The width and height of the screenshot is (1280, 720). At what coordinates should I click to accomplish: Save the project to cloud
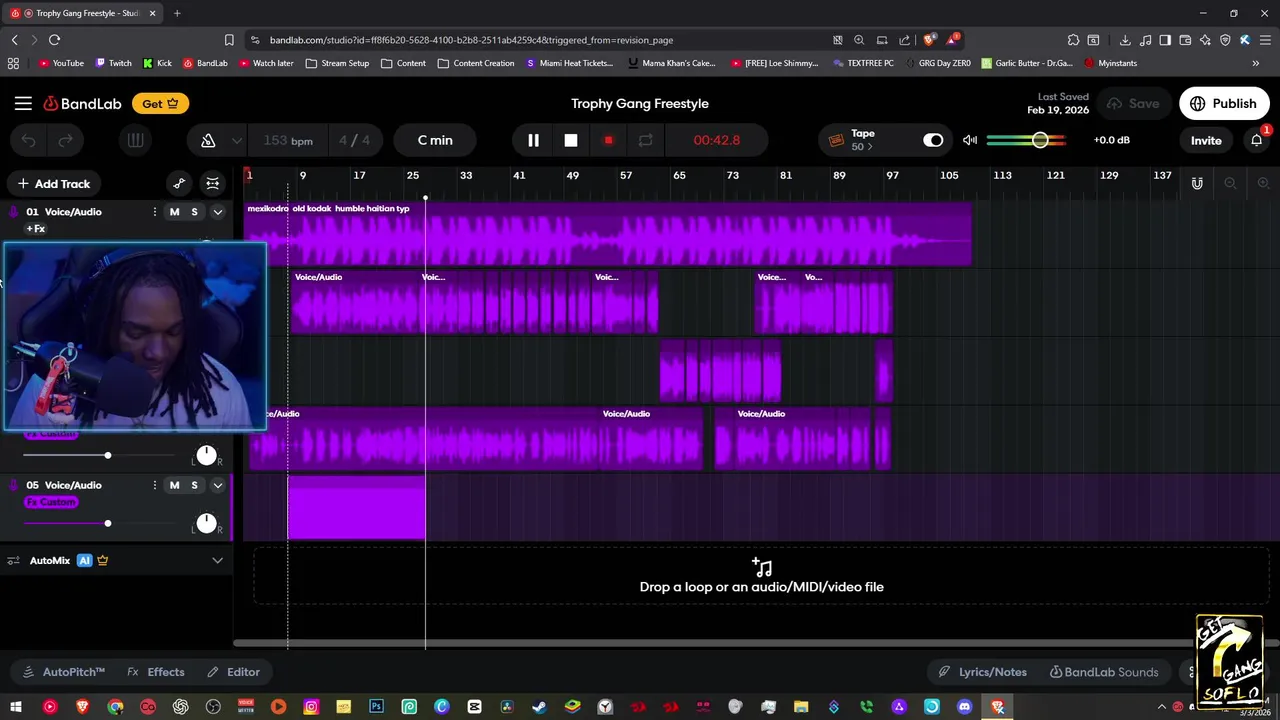(1133, 103)
